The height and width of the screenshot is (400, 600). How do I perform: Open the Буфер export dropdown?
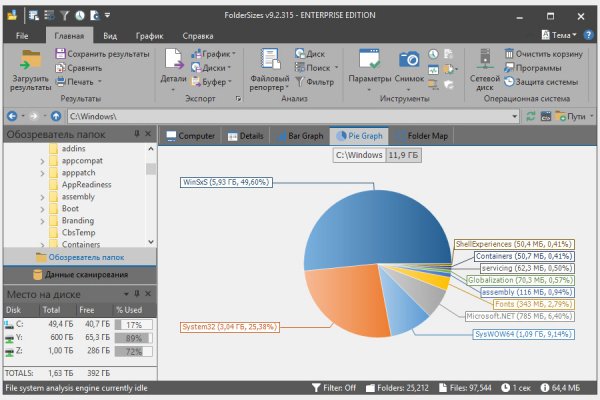click(x=212, y=82)
